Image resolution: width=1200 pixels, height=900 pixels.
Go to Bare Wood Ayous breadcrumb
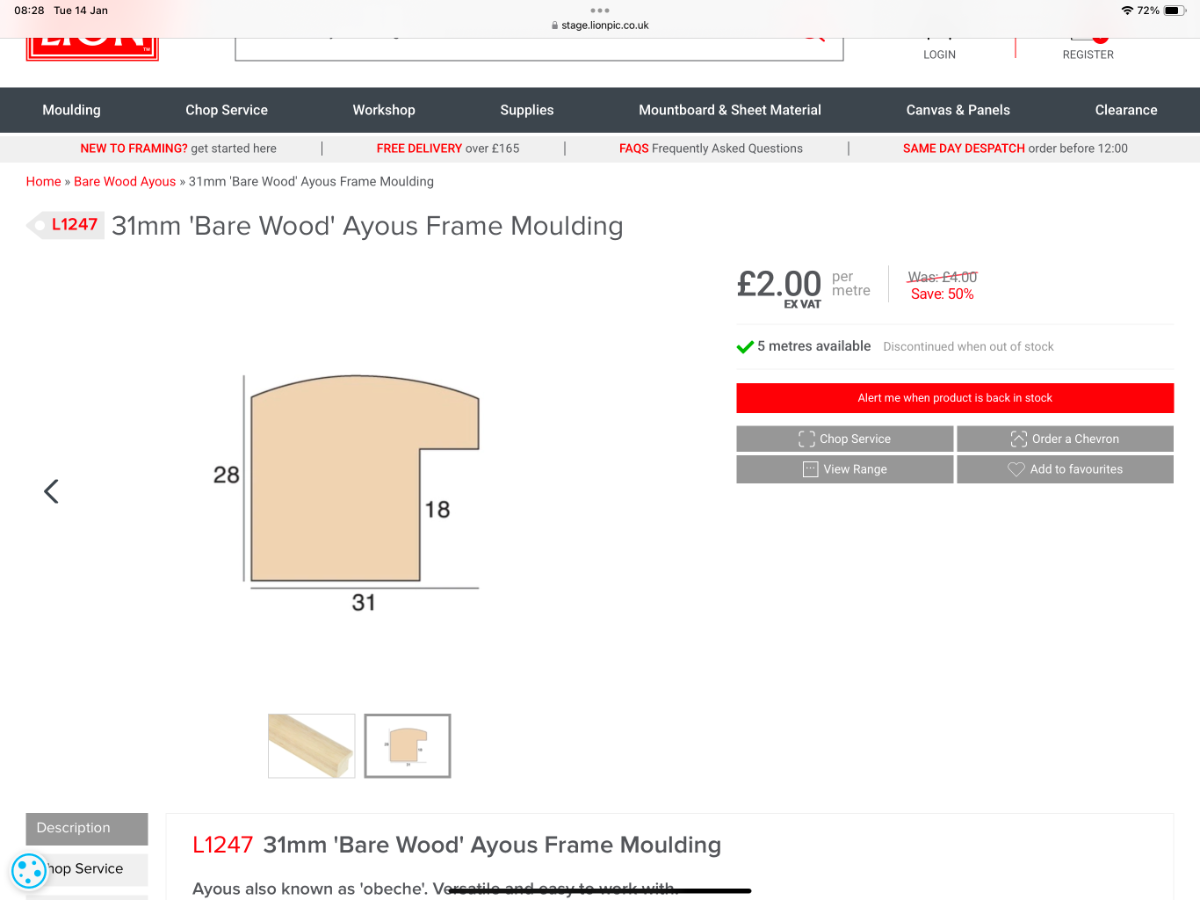pos(125,182)
